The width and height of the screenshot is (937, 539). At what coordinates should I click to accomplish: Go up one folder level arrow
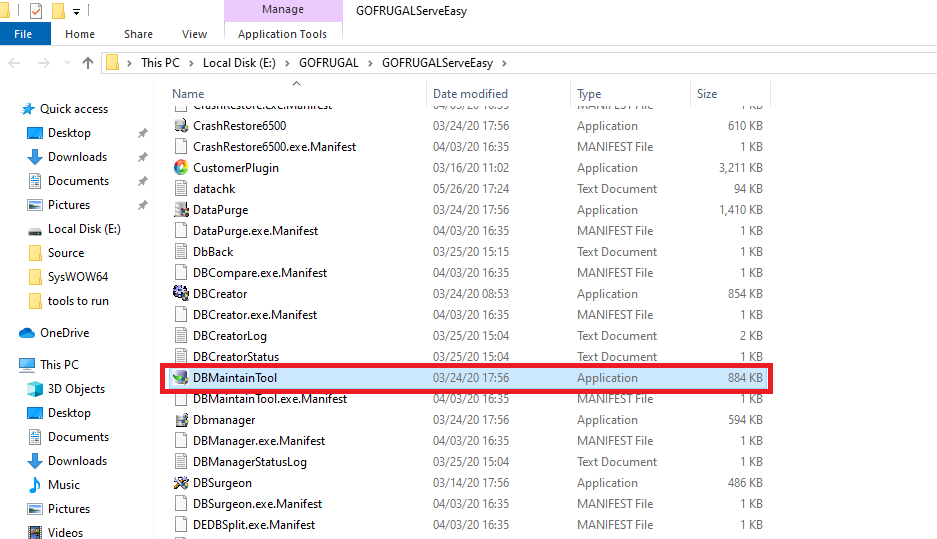click(88, 63)
